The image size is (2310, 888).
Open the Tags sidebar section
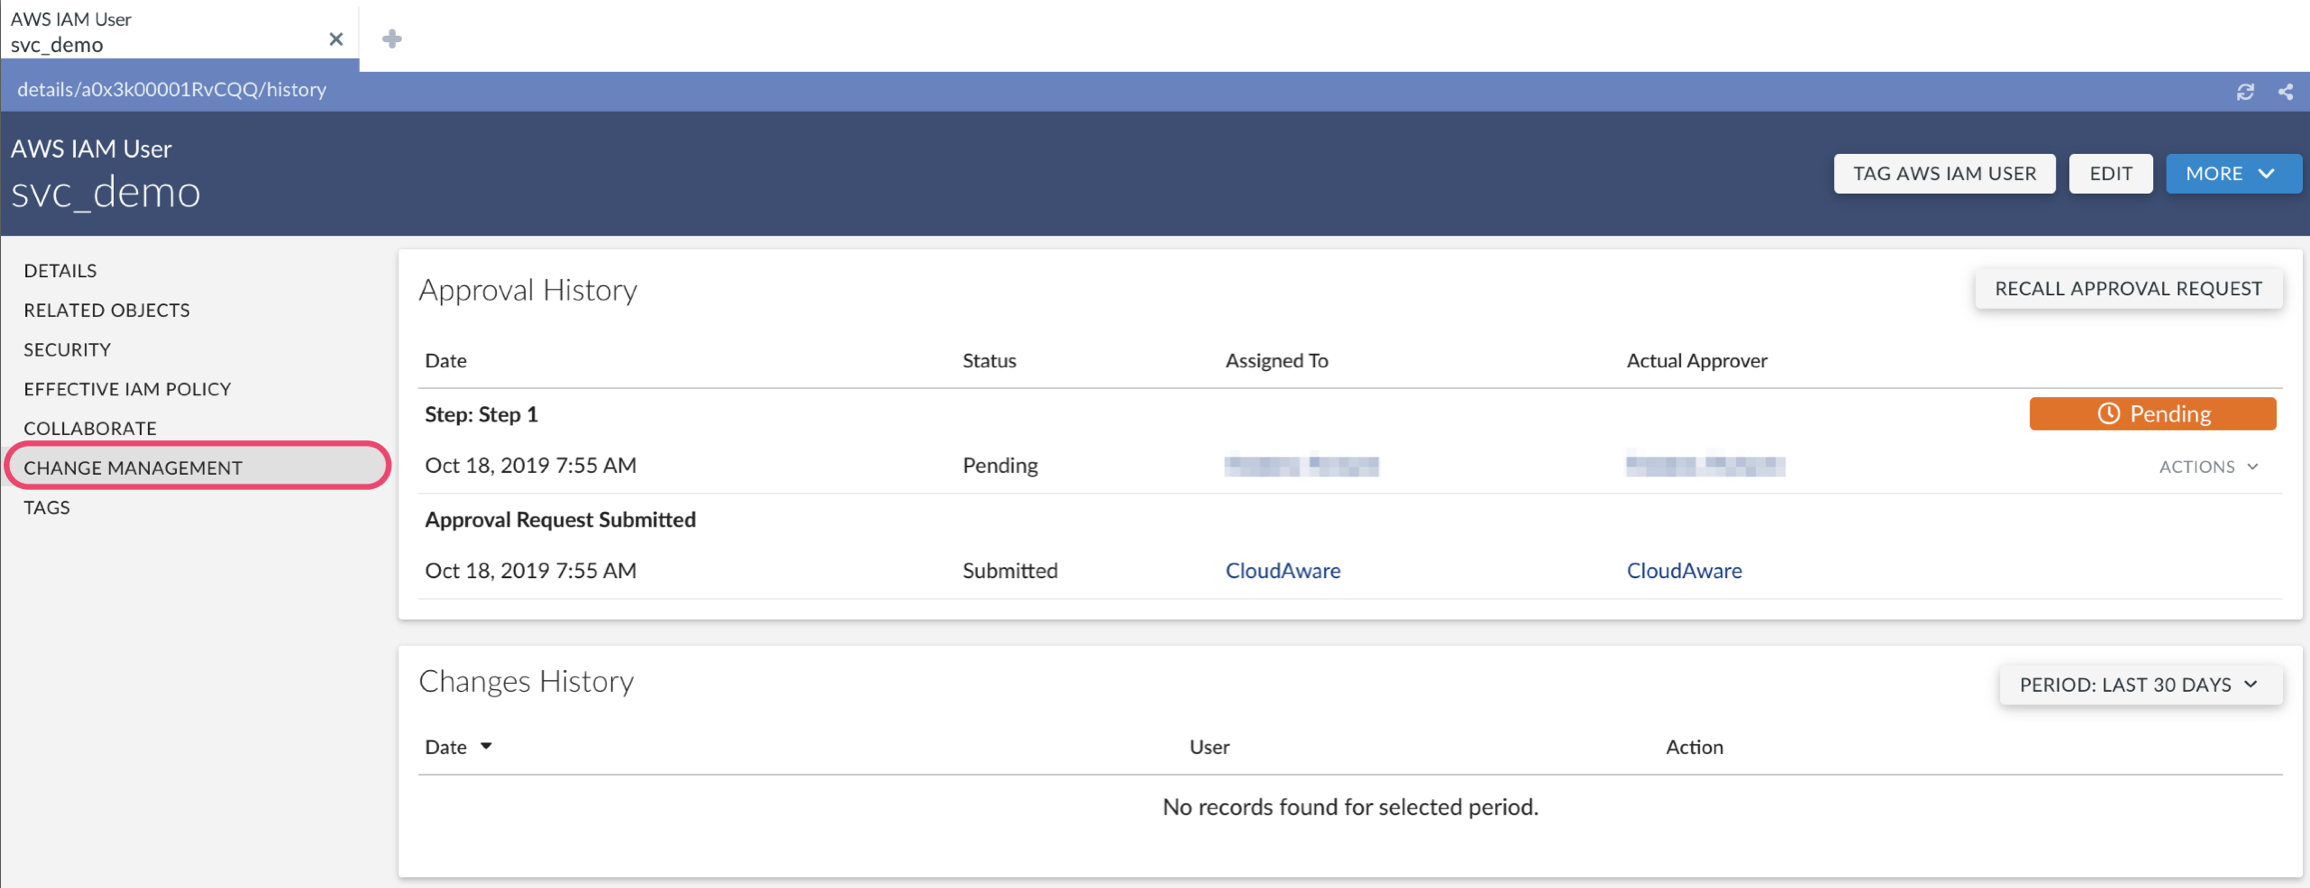[47, 508]
